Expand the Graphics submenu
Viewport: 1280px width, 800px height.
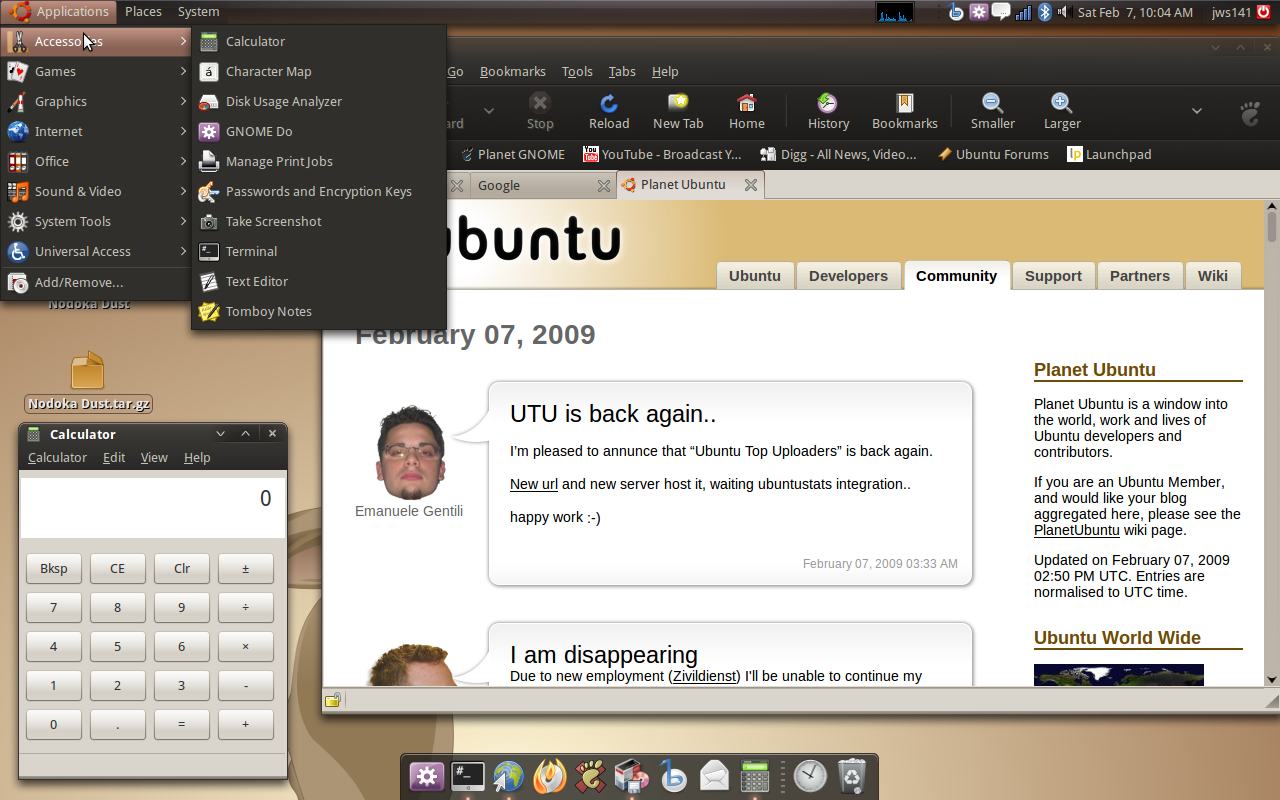click(95, 101)
